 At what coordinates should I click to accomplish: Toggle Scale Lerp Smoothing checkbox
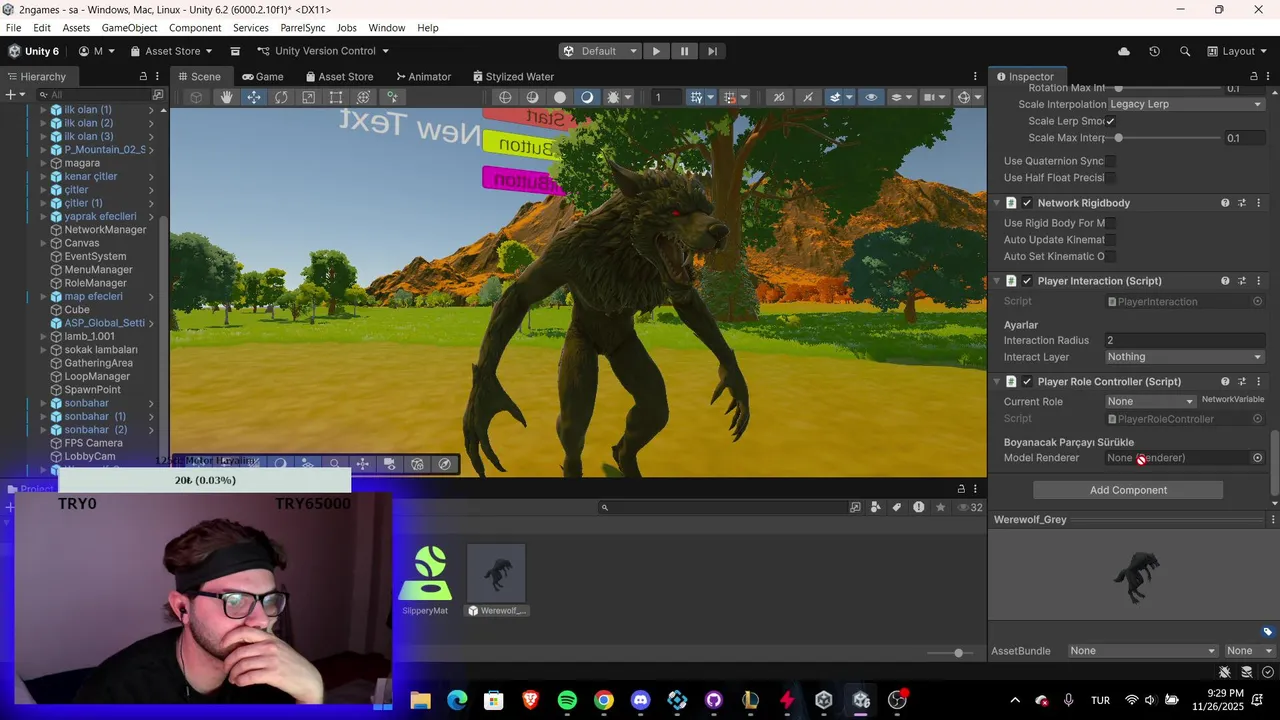pyautogui.click(x=1110, y=121)
